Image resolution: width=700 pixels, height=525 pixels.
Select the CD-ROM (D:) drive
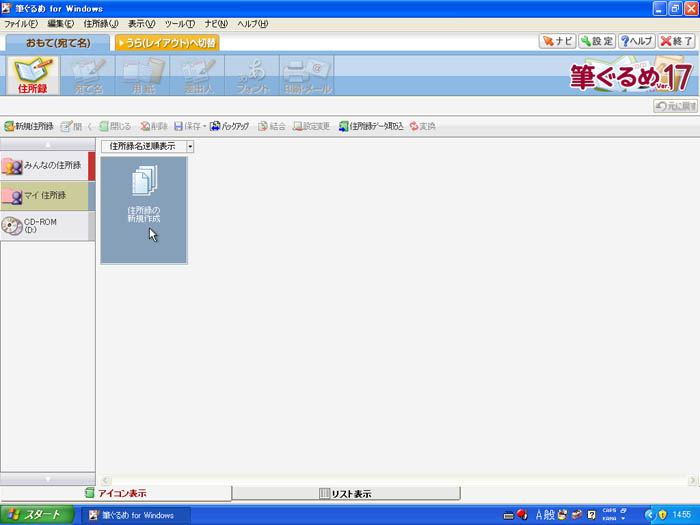point(46,226)
